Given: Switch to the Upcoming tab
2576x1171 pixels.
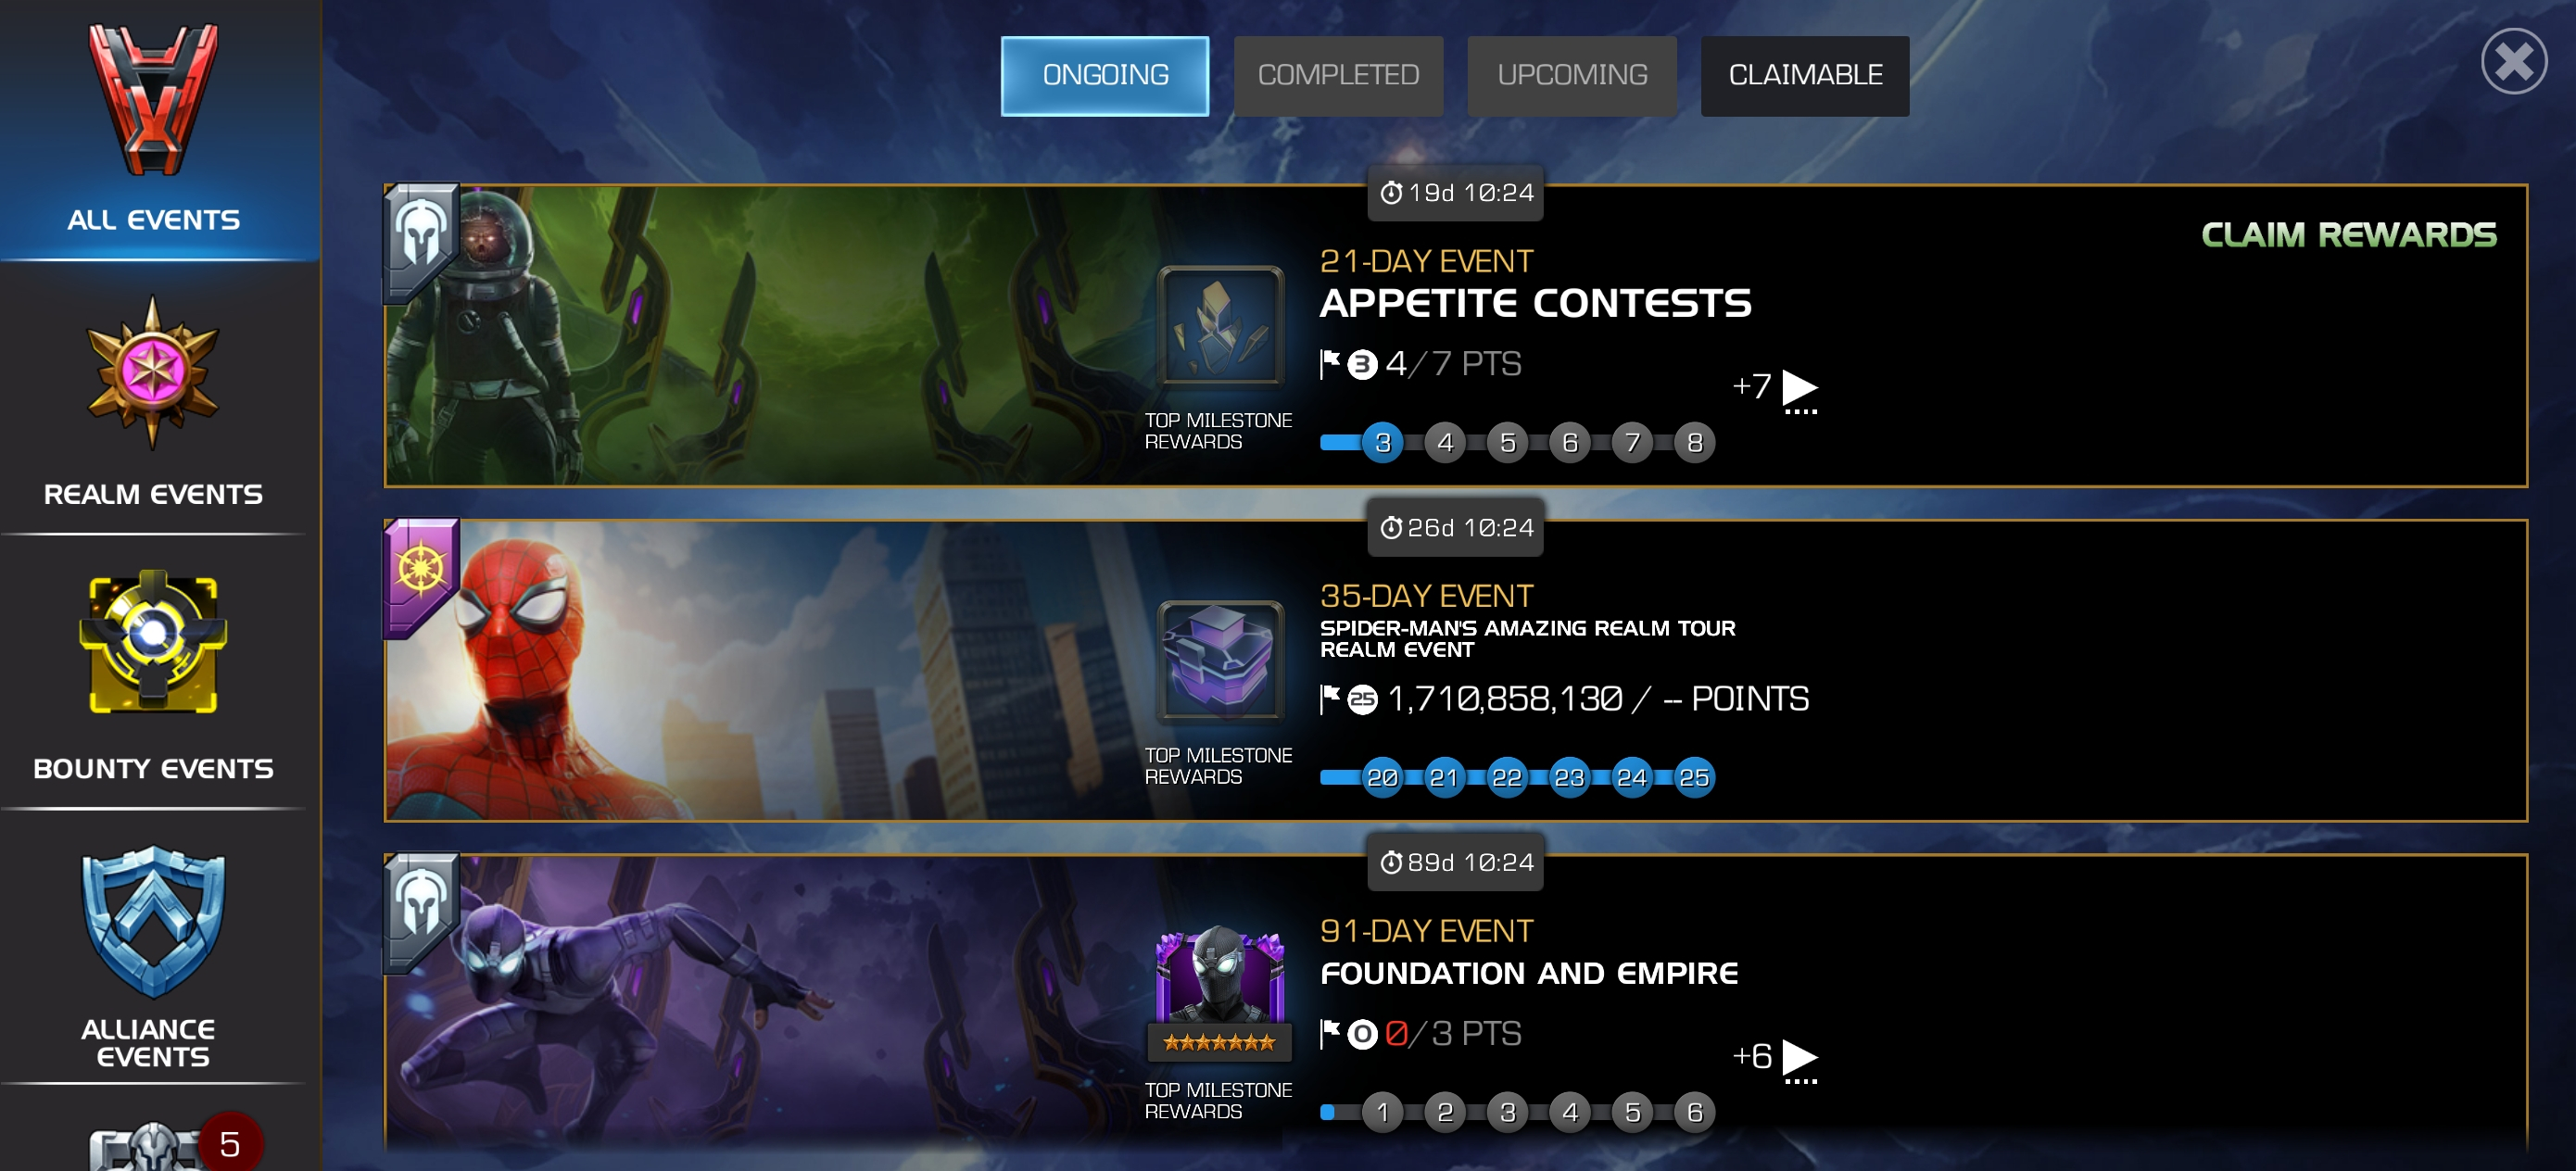Looking at the screenshot, I should pyautogui.click(x=1572, y=76).
